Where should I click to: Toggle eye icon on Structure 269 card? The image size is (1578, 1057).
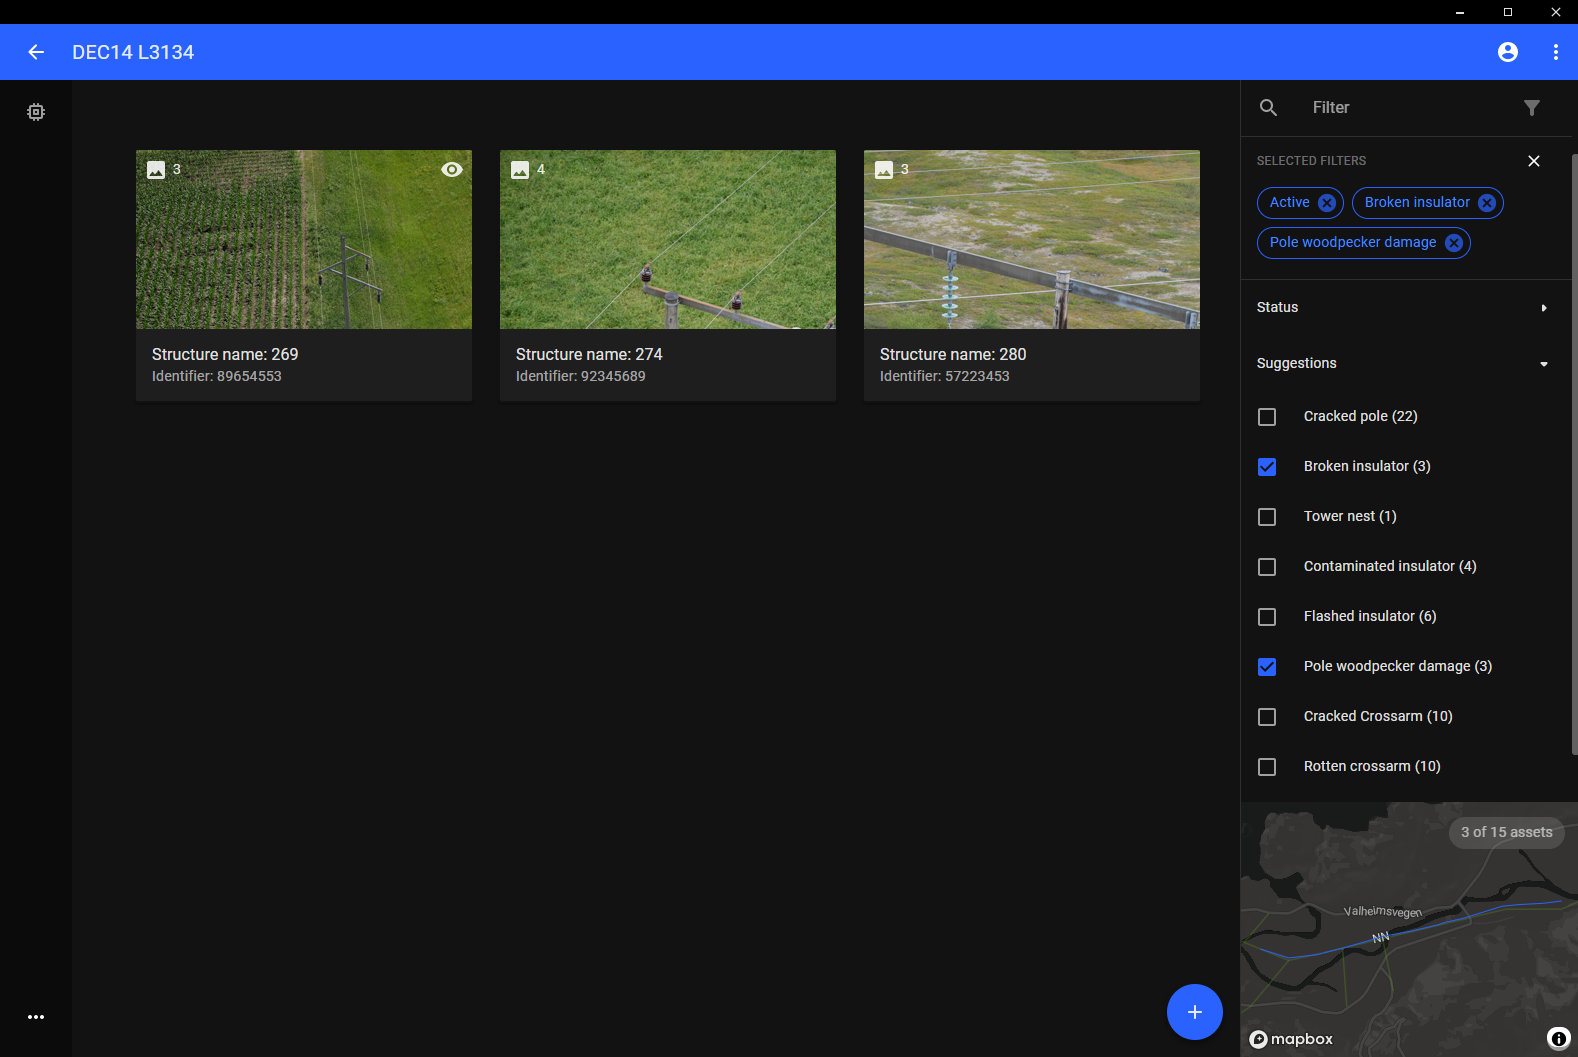452,170
